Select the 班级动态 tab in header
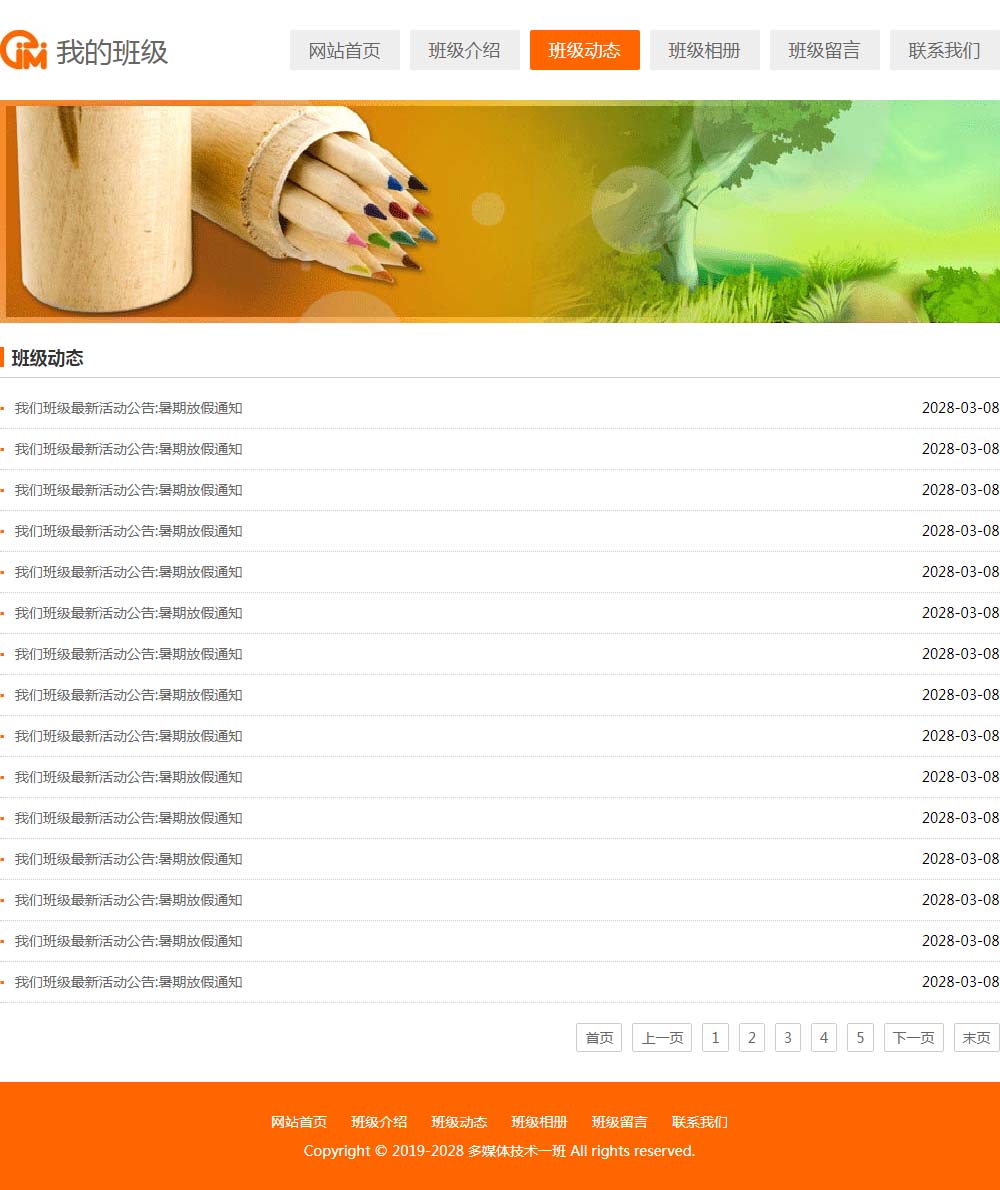The height and width of the screenshot is (1190, 1000). [584, 50]
